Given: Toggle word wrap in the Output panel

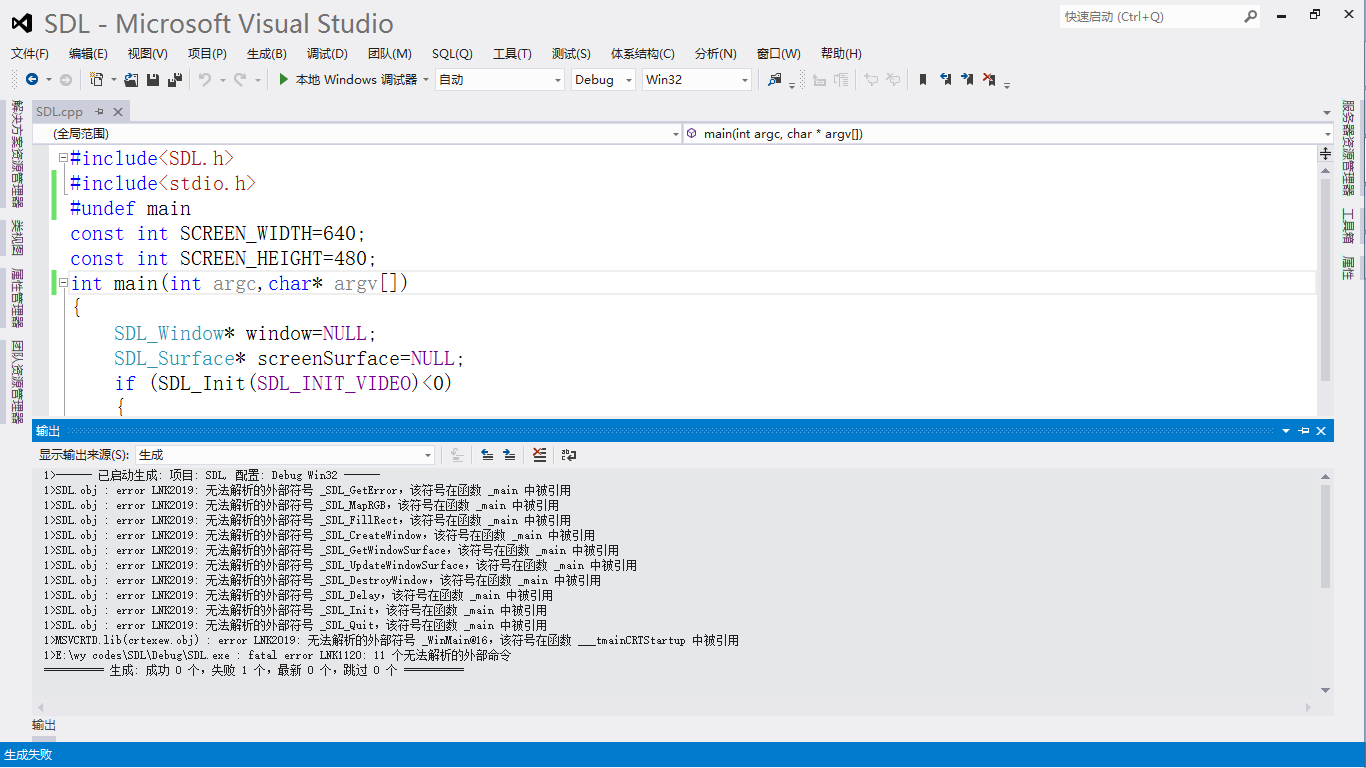Looking at the screenshot, I should tap(569, 455).
